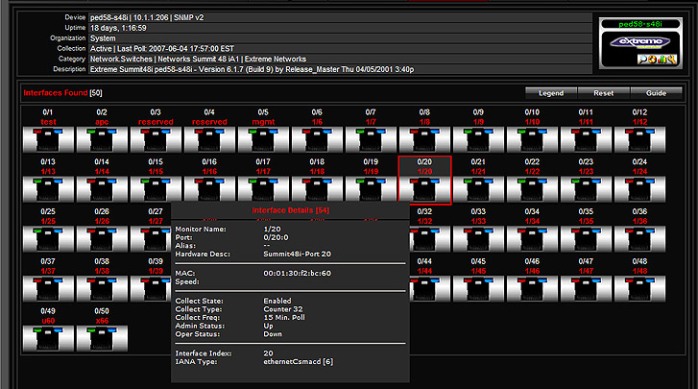
Task: Select the port 0/35 interface icon
Action: click(x=586, y=239)
